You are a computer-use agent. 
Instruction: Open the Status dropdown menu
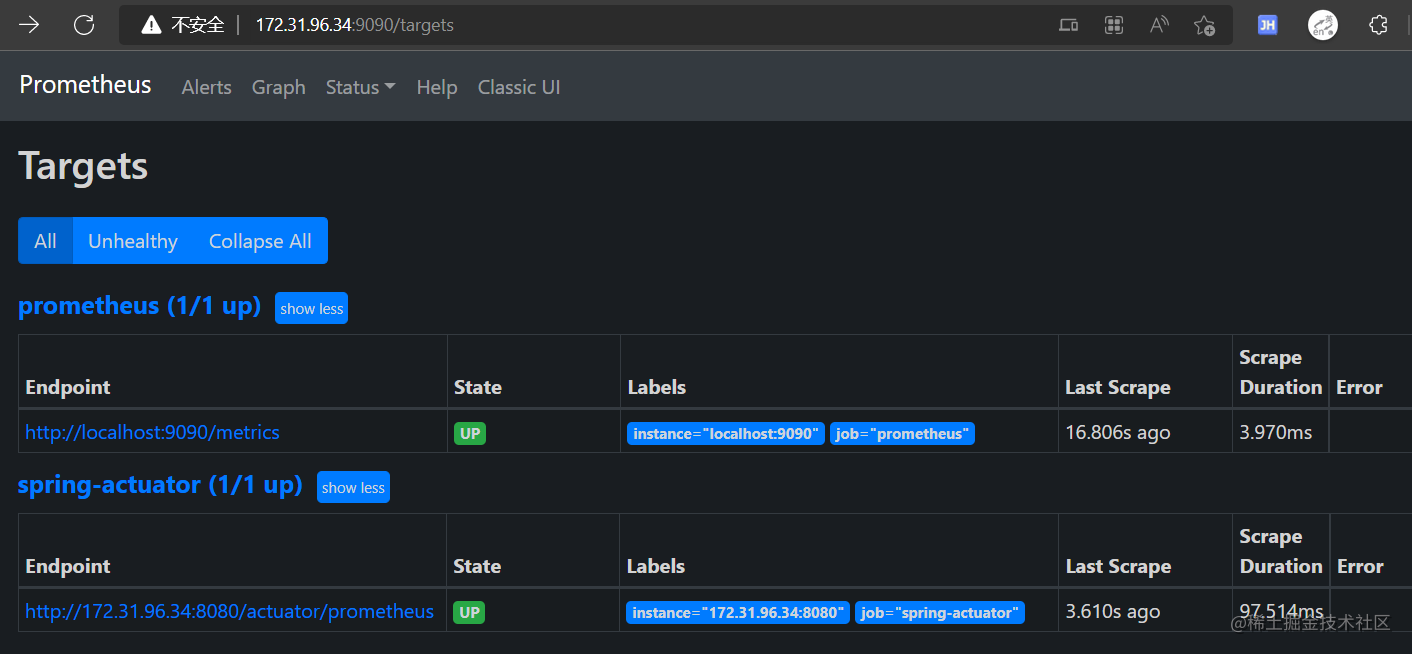pyautogui.click(x=359, y=87)
